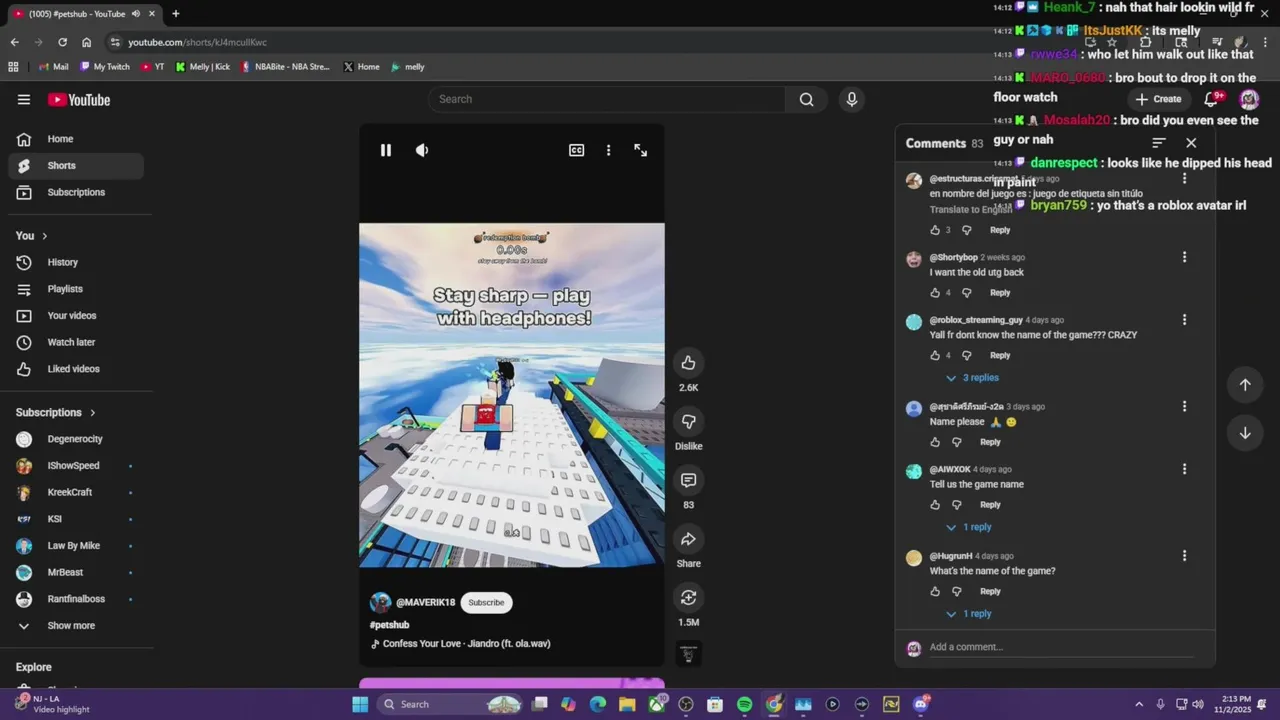Open Discord from the taskbar

point(921,704)
